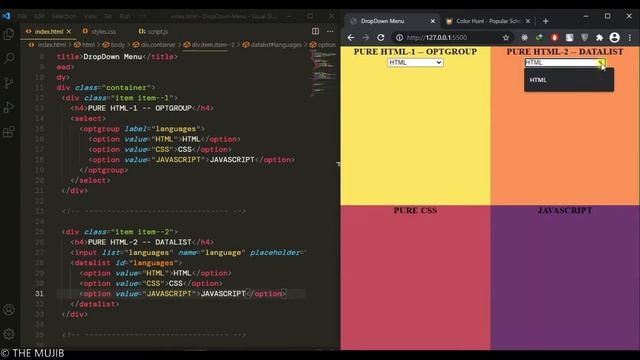This screenshot has width=640, height=360.
Task: Open Explorer in the VS Code activity bar
Action: (x=9, y=34)
